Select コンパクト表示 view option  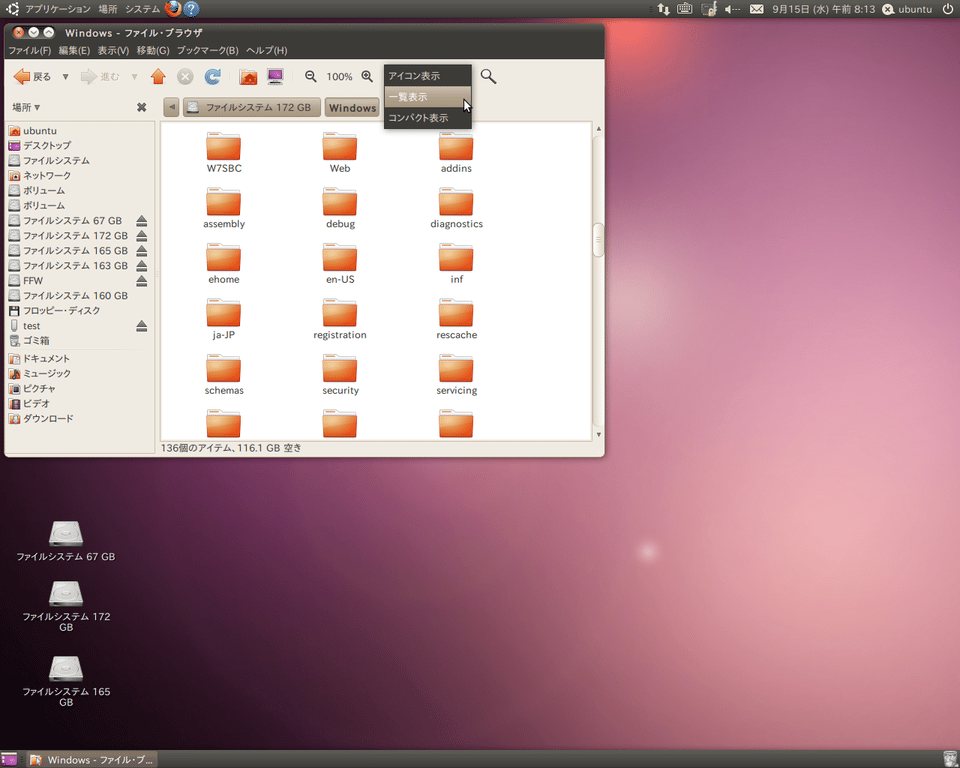(428, 118)
